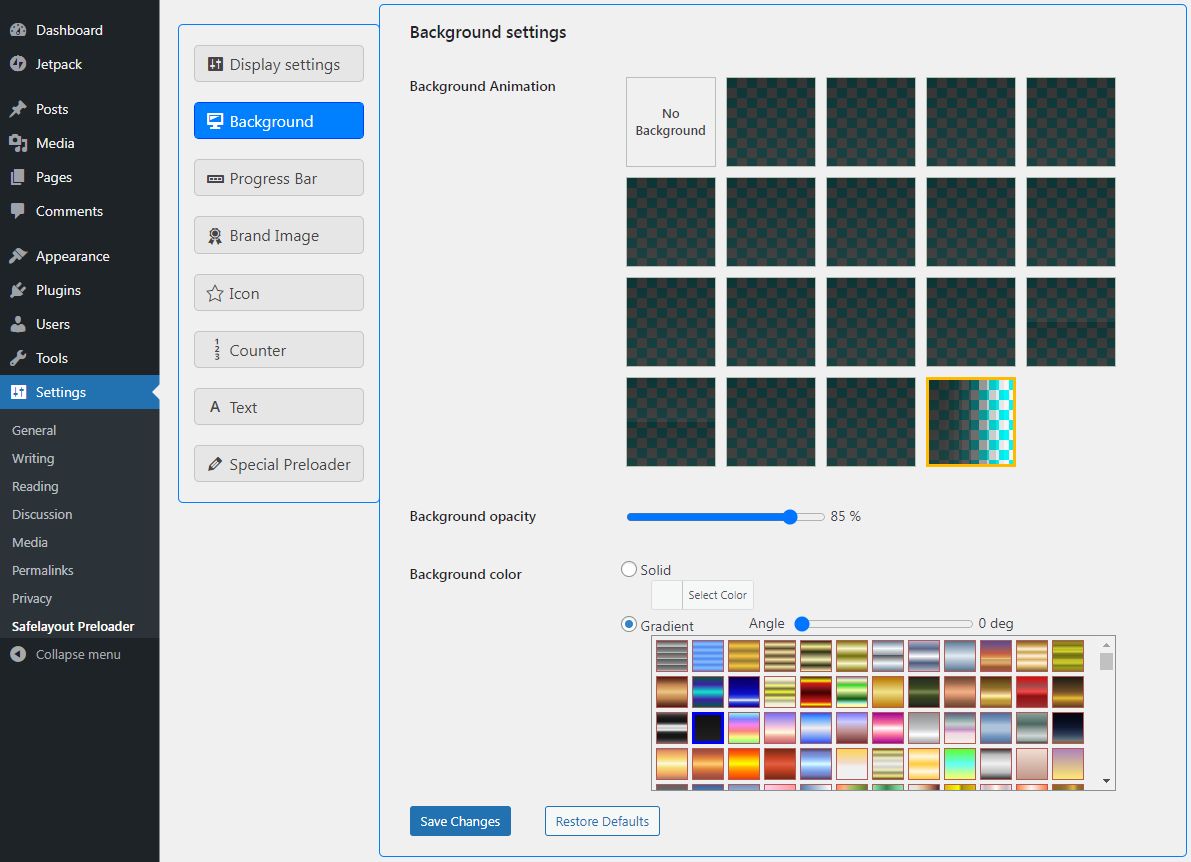
Task: Open the Special Preloader tab
Action: click(279, 464)
